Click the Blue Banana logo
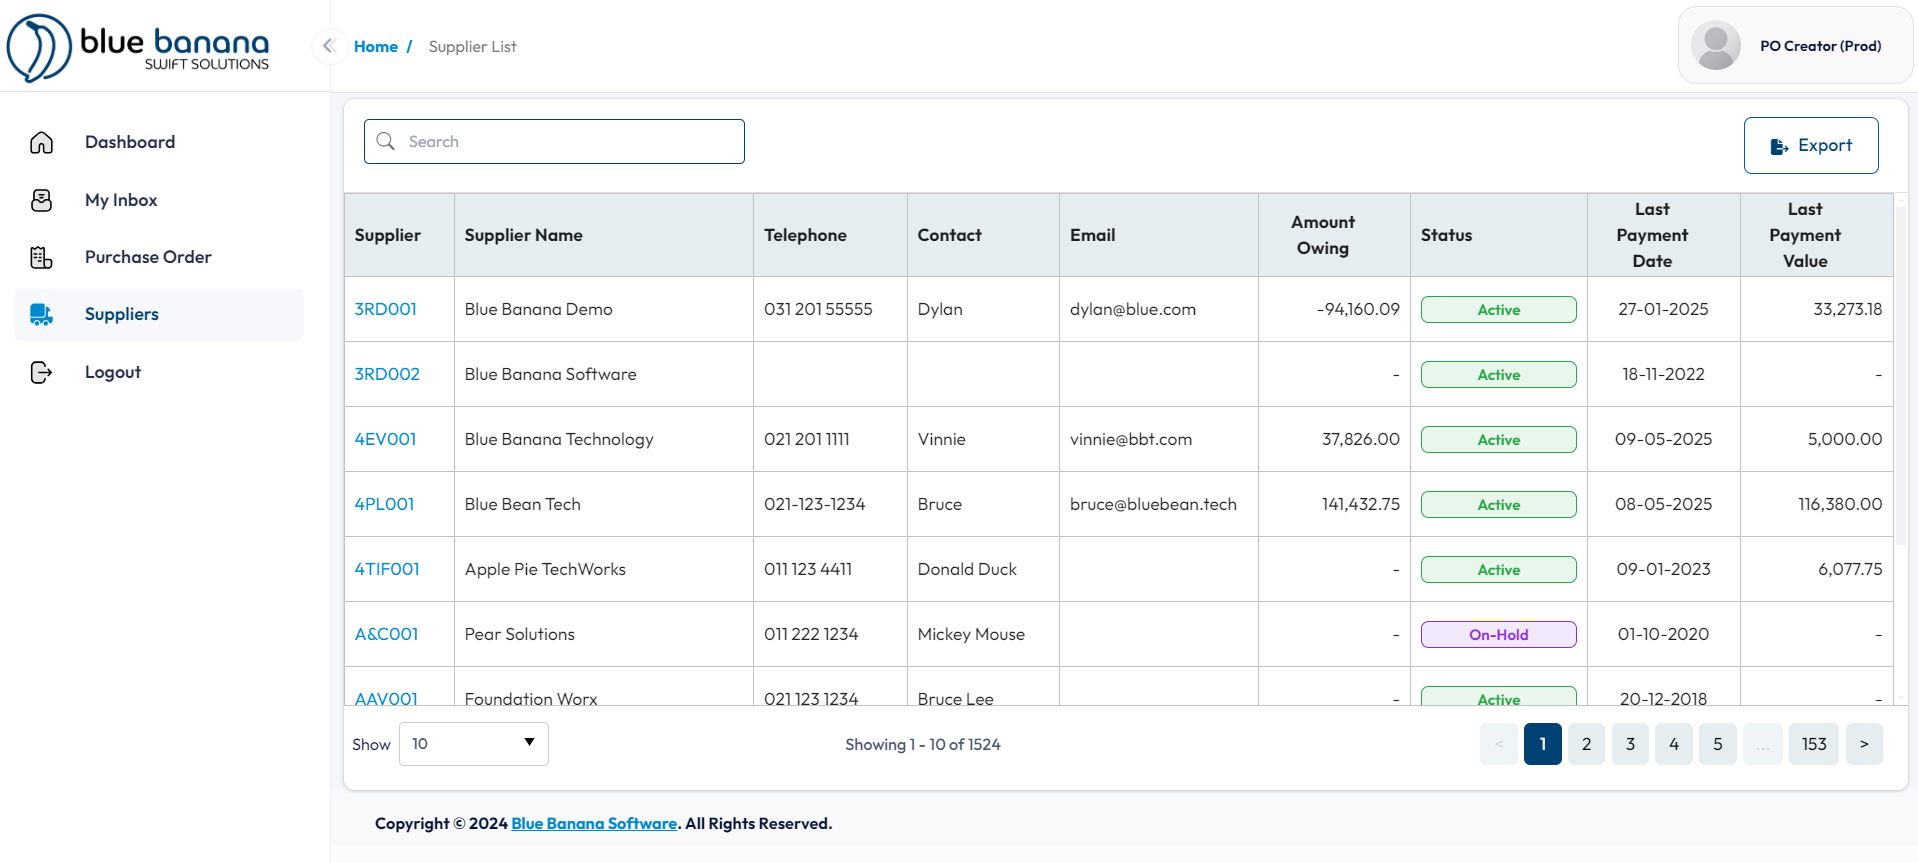 (138, 47)
